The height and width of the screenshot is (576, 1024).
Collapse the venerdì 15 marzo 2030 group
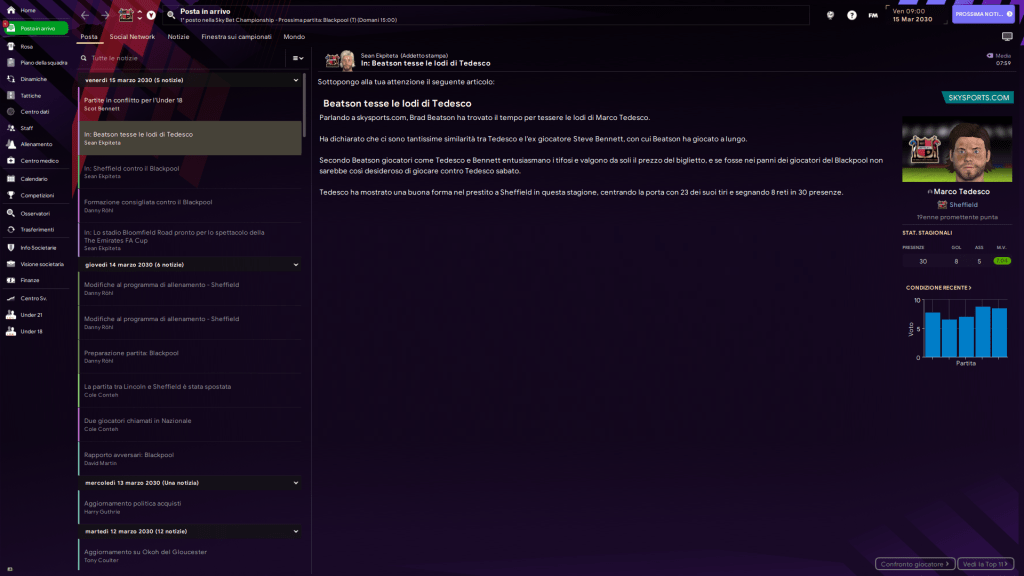[296, 79]
